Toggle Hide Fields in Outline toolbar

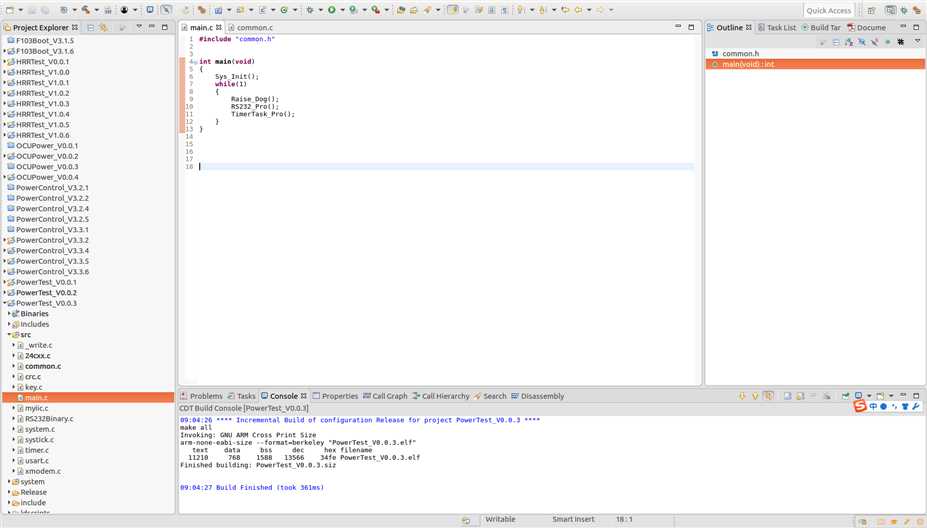862,43
